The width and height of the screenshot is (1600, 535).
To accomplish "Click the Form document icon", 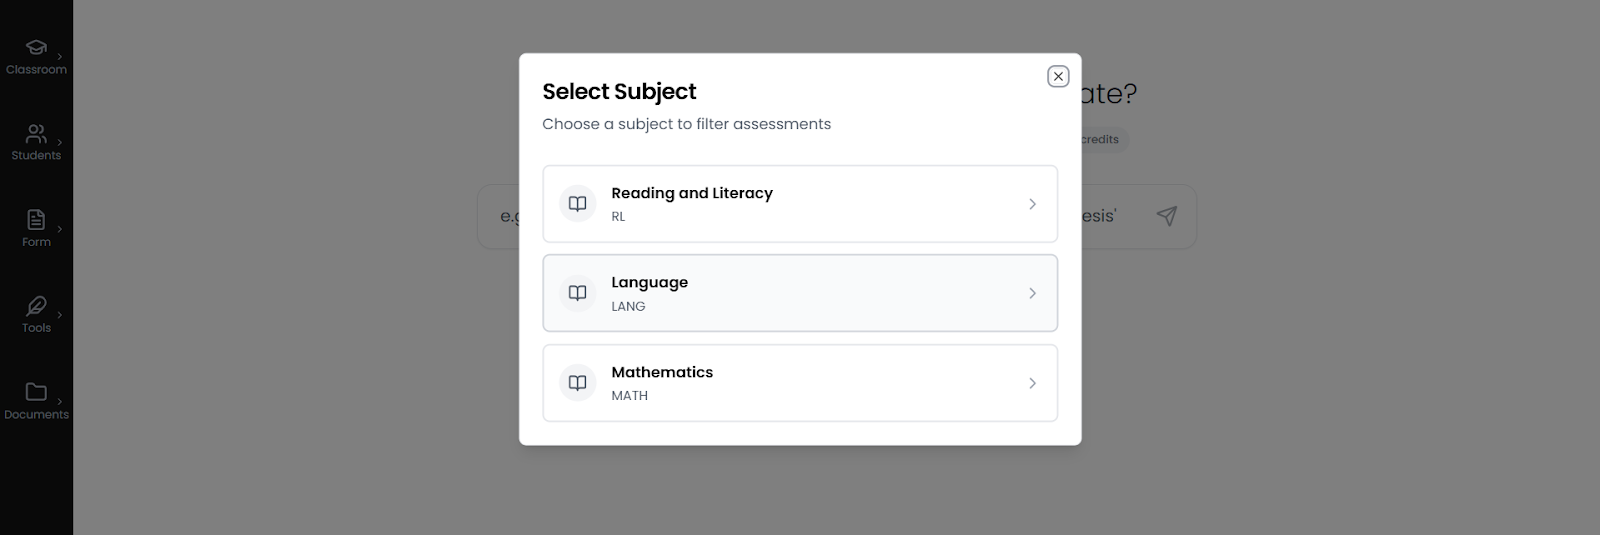I will tap(36, 220).
